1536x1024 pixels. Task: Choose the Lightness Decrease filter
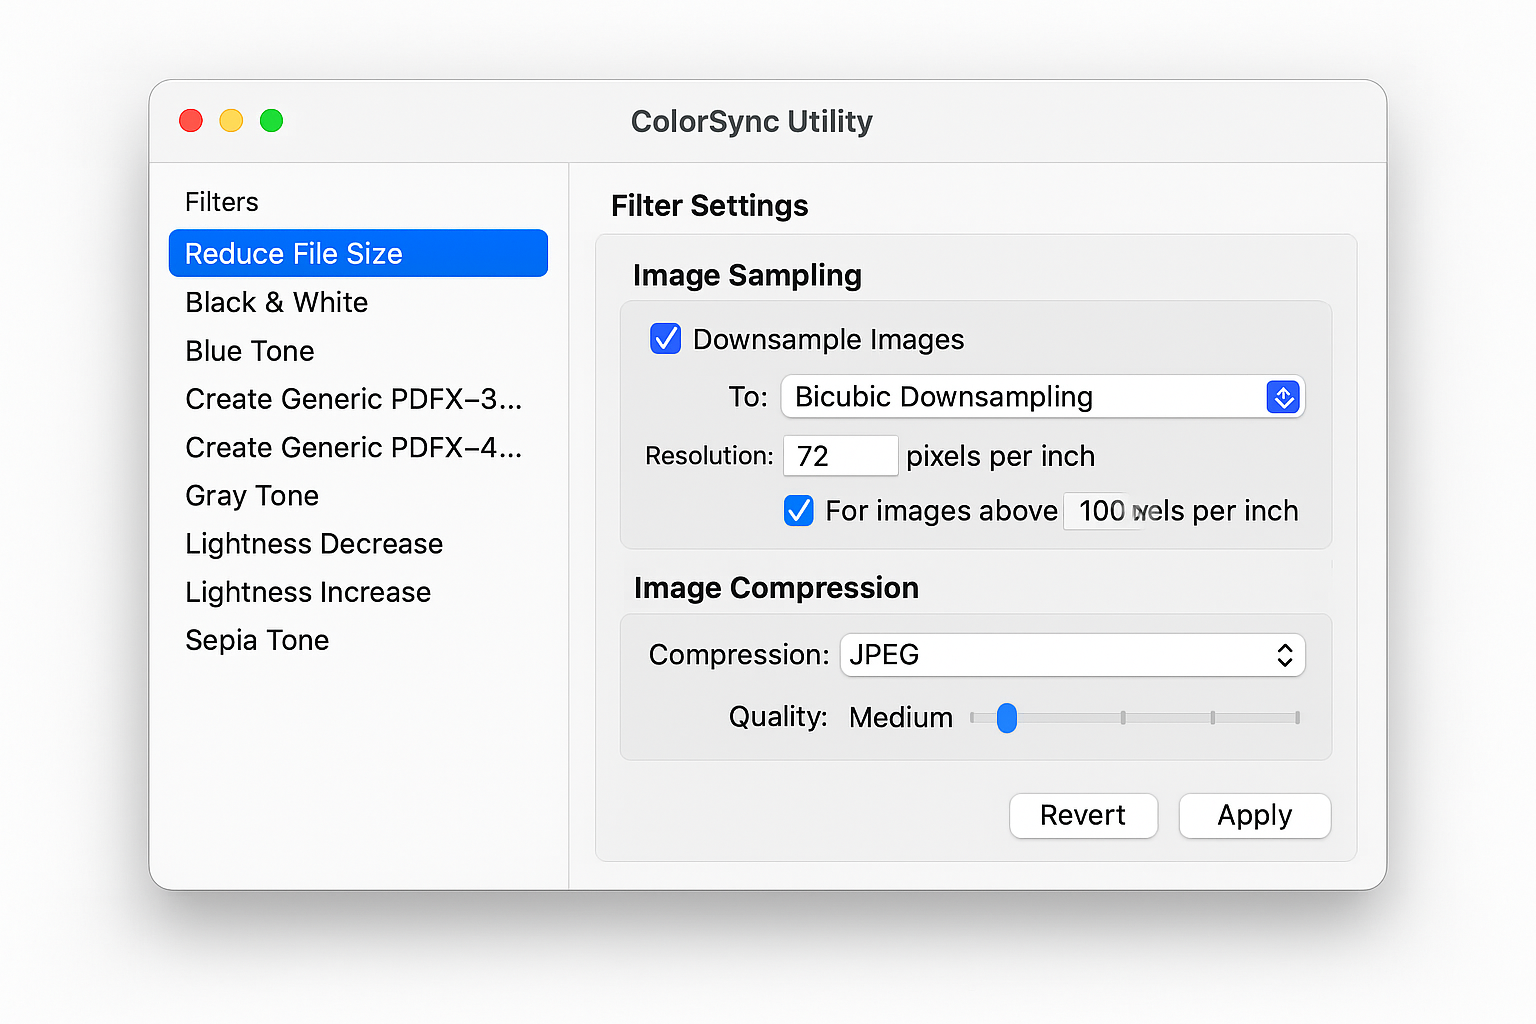pos(314,543)
